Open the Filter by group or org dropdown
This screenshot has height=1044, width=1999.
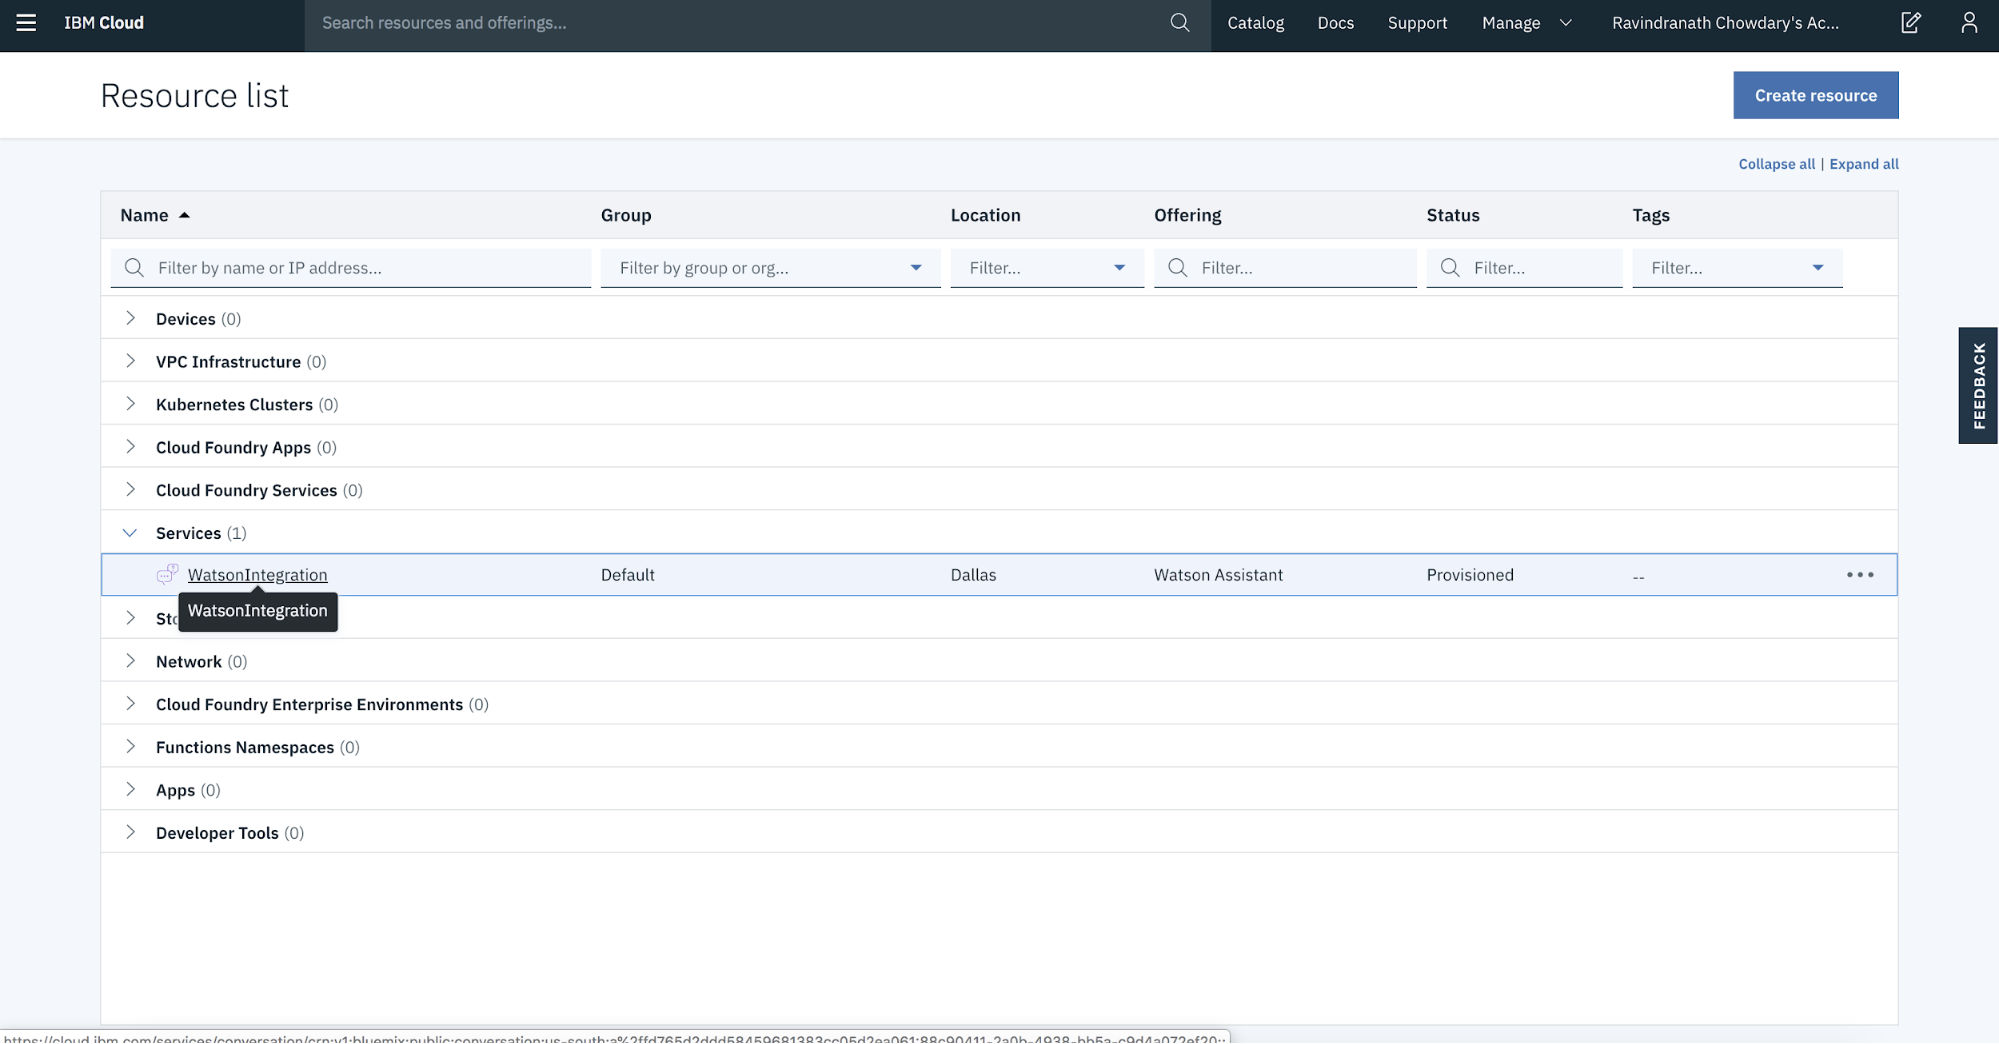click(770, 267)
